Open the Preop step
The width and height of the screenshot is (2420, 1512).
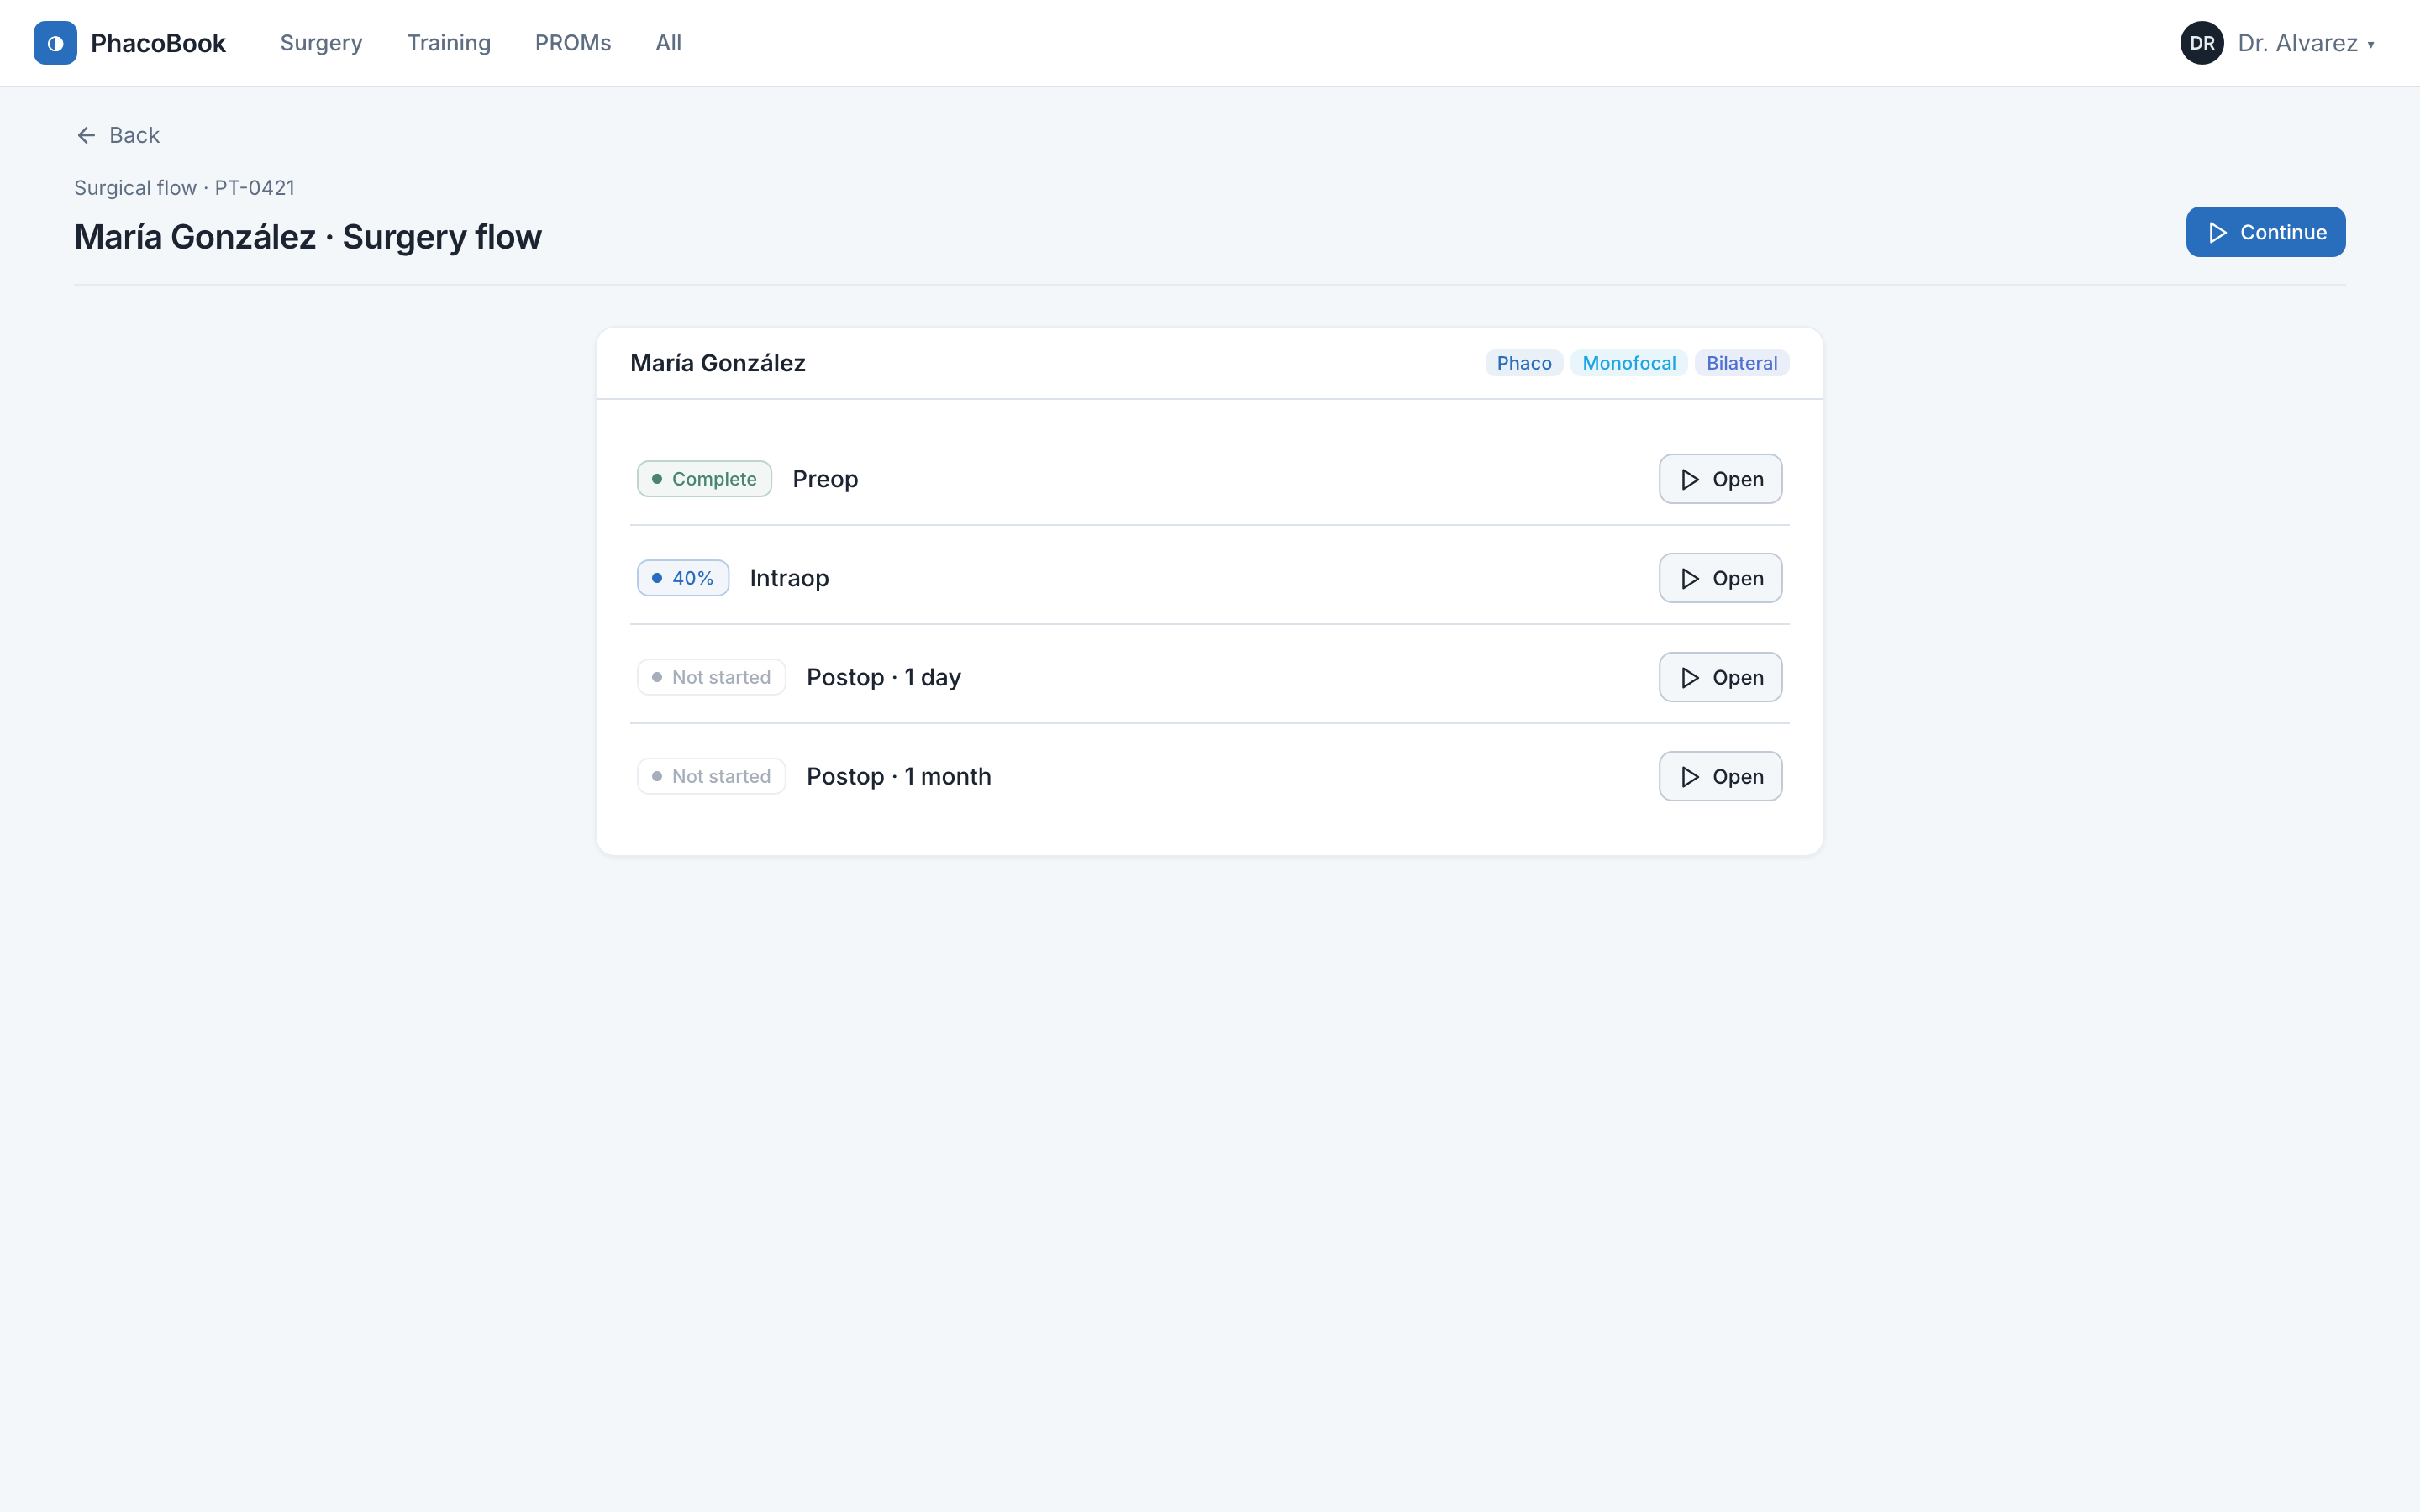pos(1720,479)
